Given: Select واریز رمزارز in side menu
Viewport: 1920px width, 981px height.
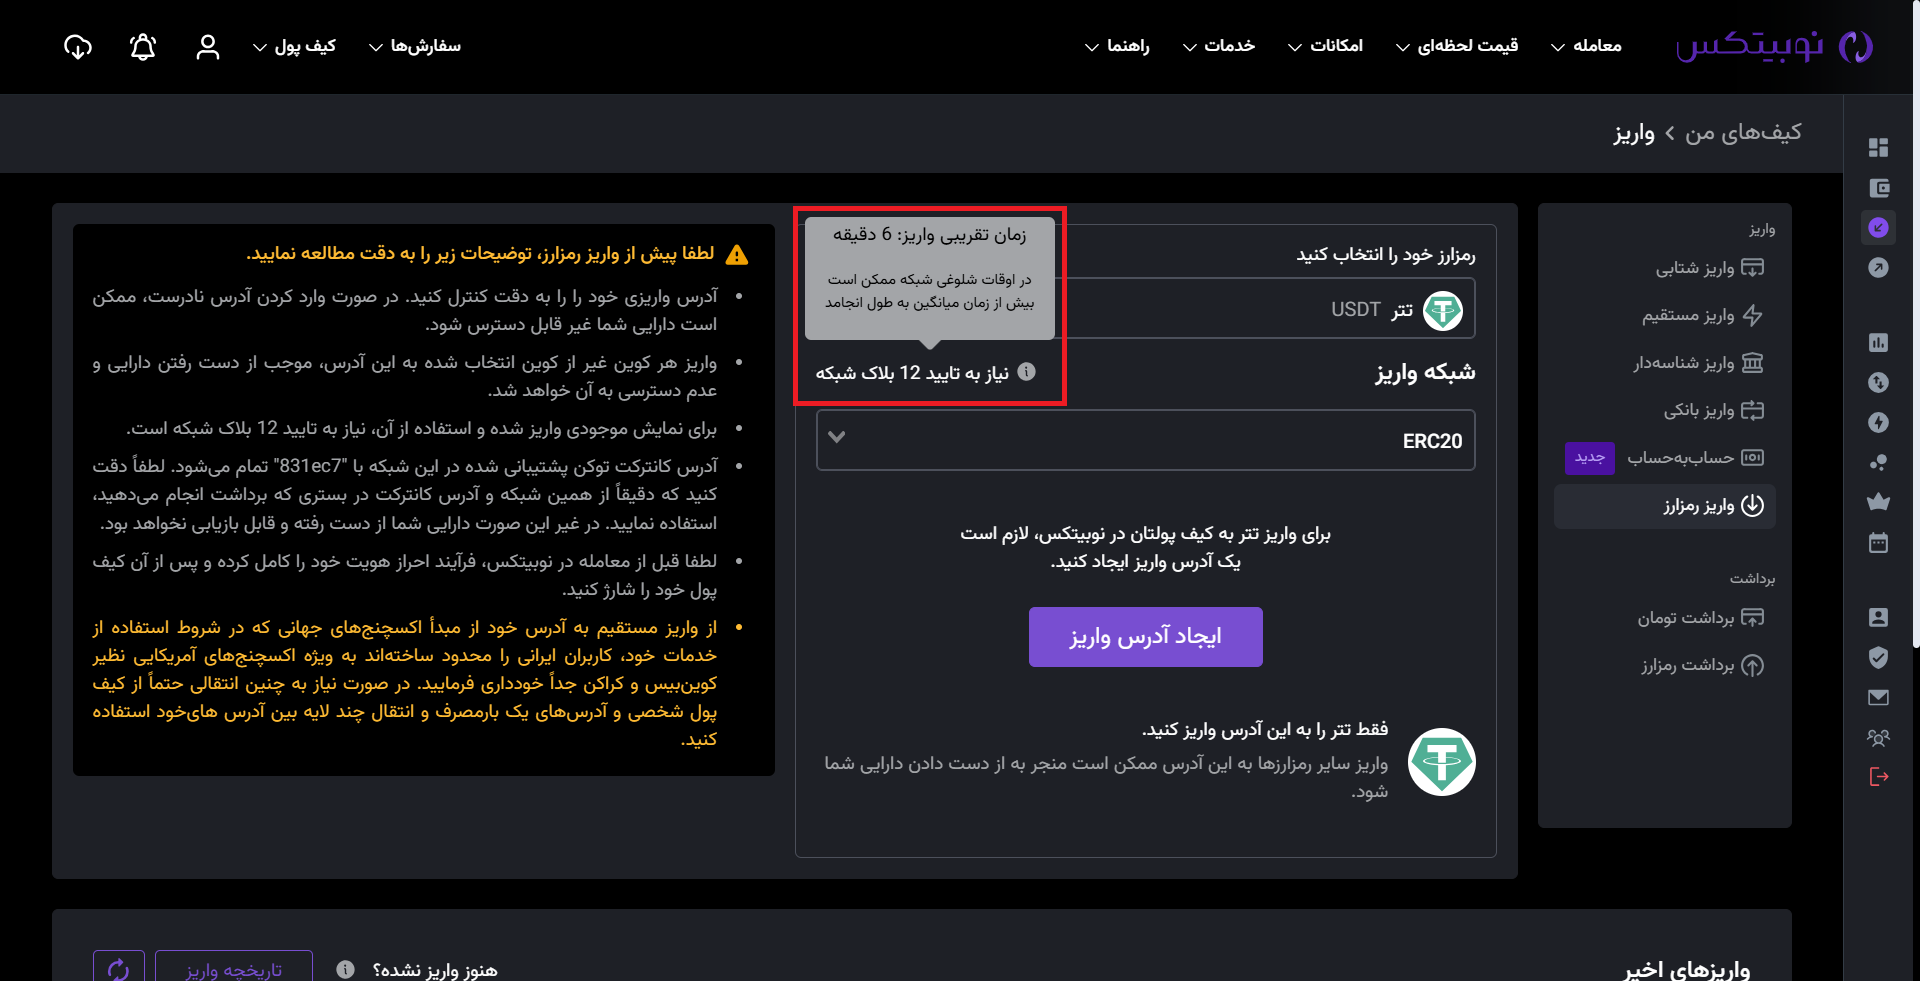Looking at the screenshot, I should pos(1665,505).
